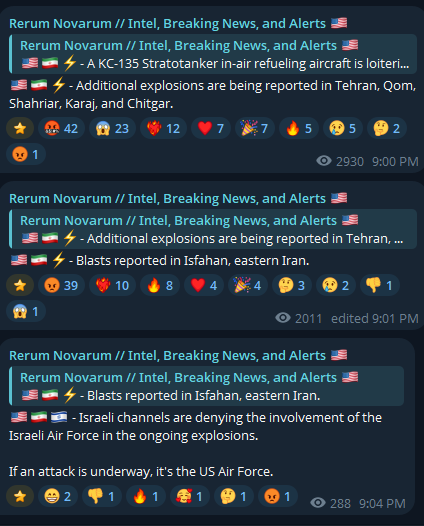
Task: Click heart on fire reaction showing 12
Action: 163,128
